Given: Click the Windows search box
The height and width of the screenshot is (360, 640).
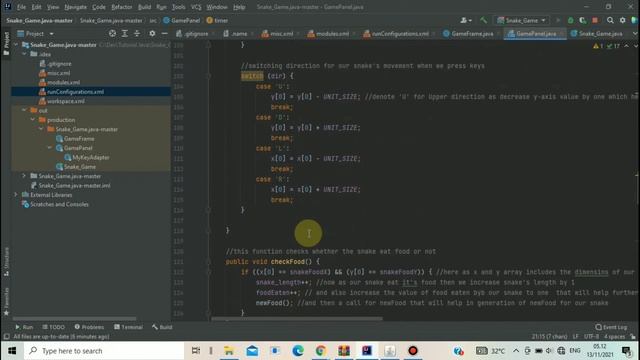Looking at the screenshot, I should tap(104, 351).
